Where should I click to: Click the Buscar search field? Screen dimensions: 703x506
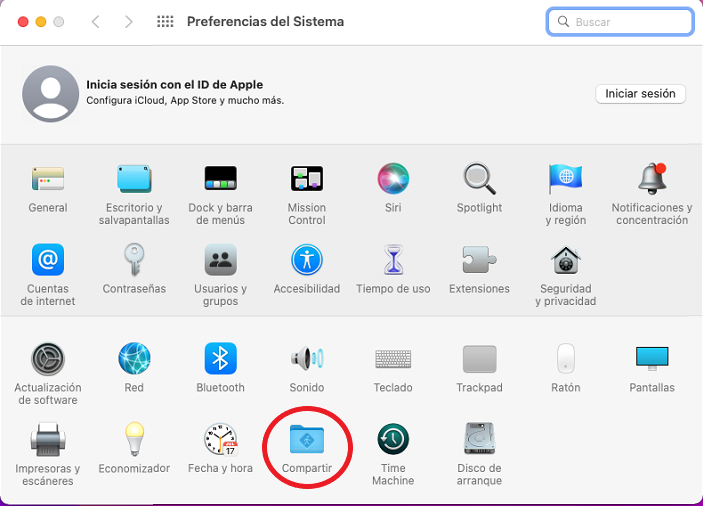coord(621,22)
